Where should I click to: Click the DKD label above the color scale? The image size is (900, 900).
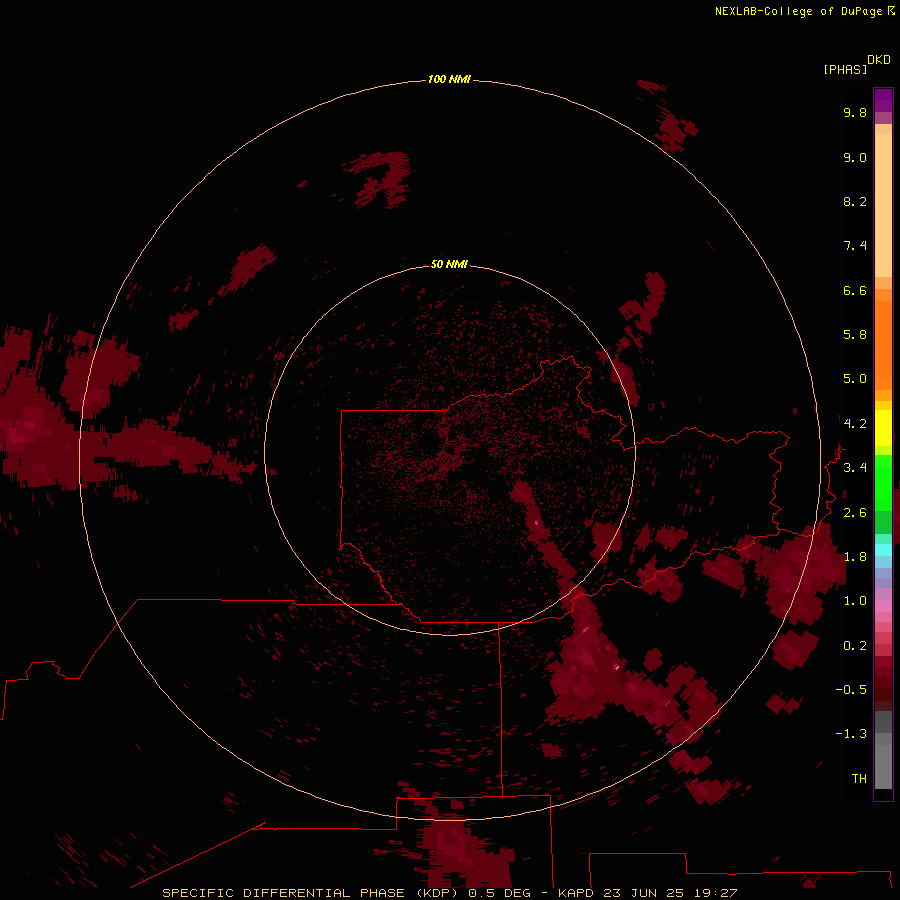pyautogui.click(x=879, y=59)
